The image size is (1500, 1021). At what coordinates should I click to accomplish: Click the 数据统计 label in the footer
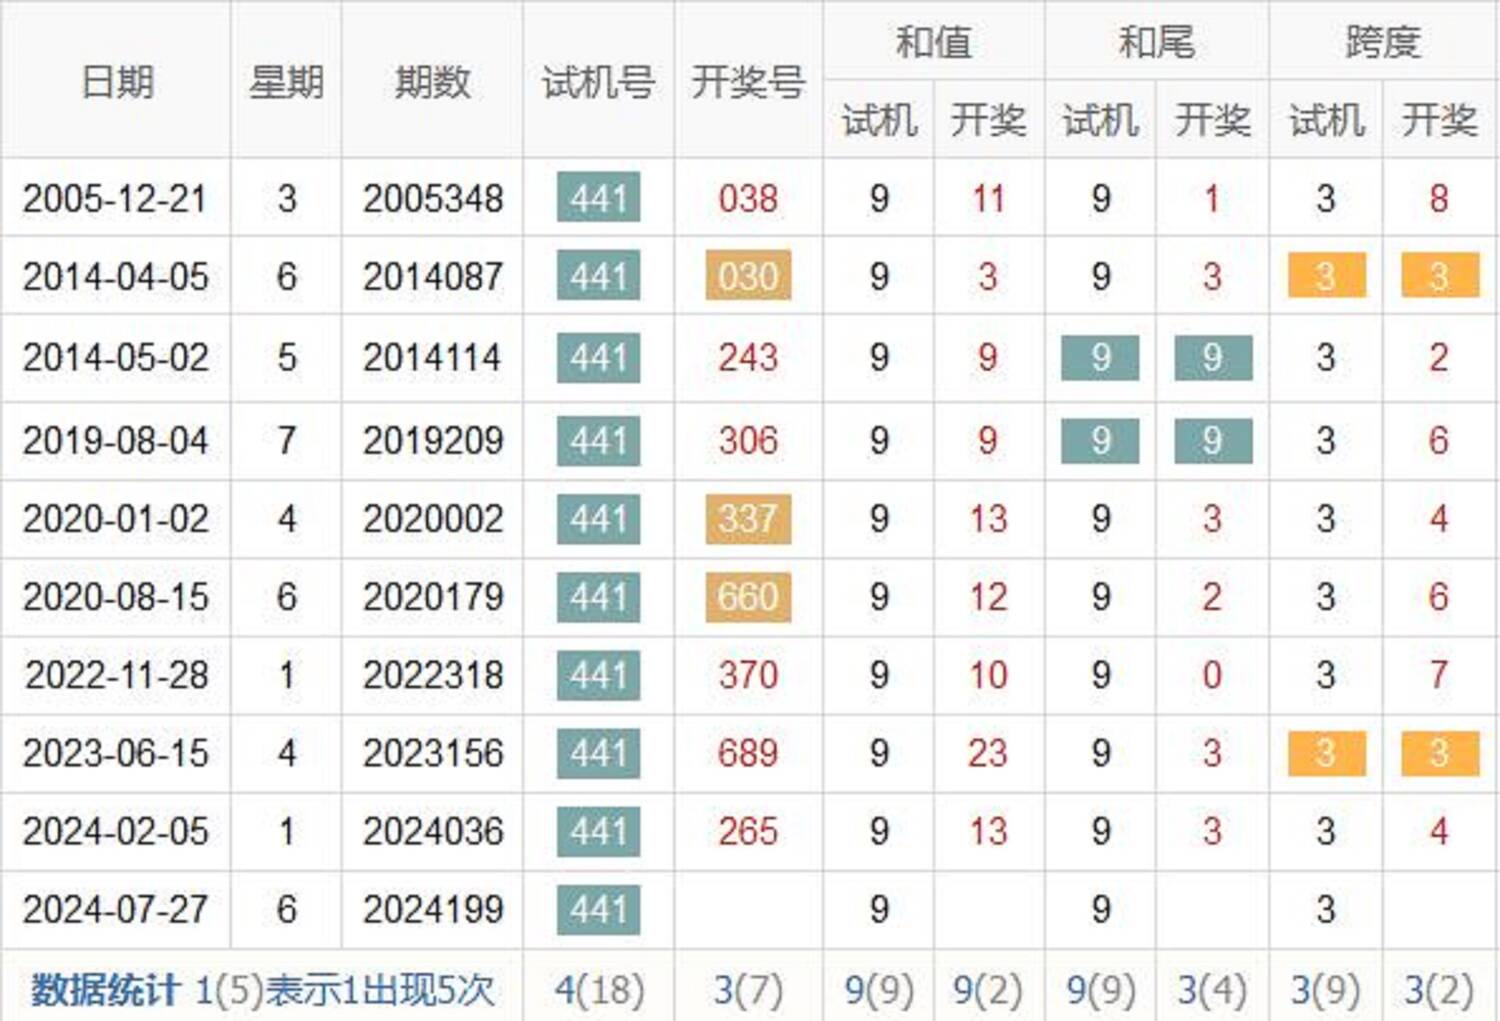pyautogui.click(x=105, y=990)
